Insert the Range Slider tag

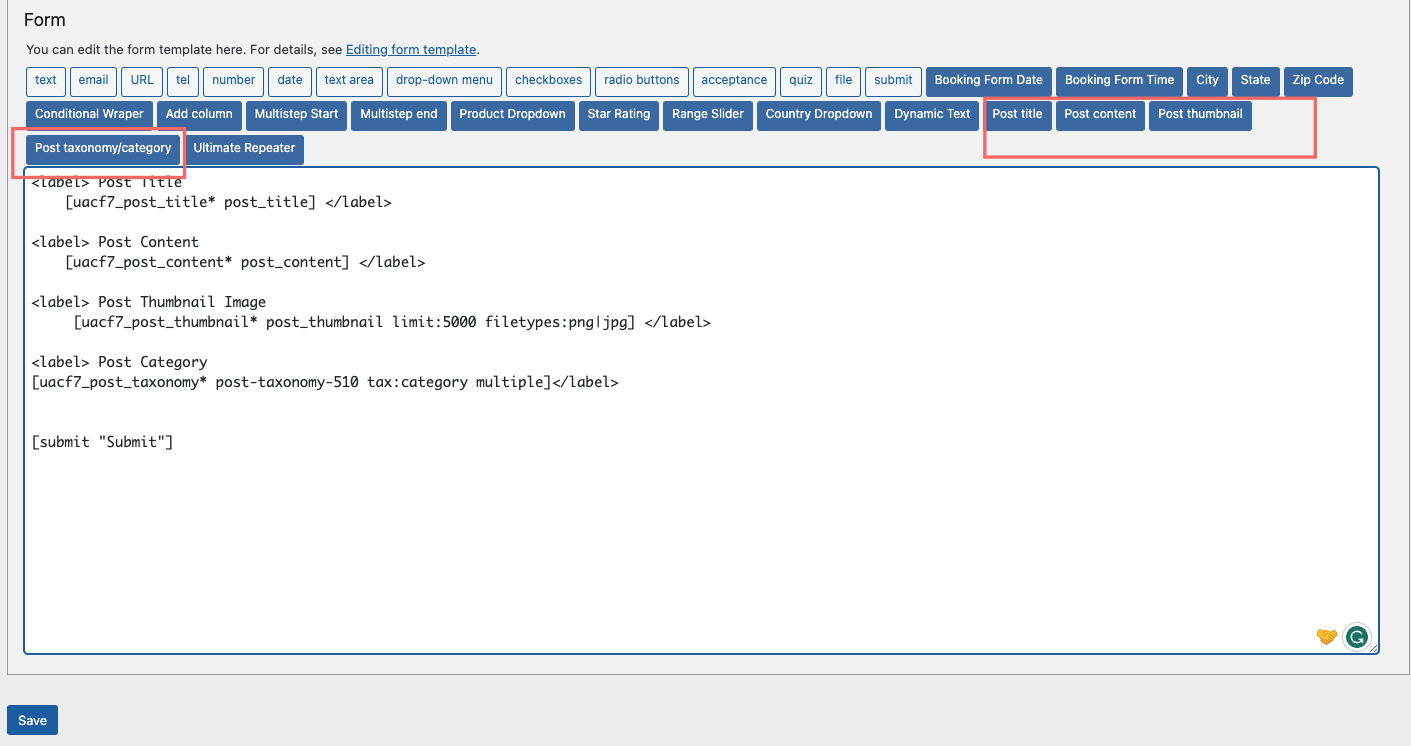click(x=708, y=115)
